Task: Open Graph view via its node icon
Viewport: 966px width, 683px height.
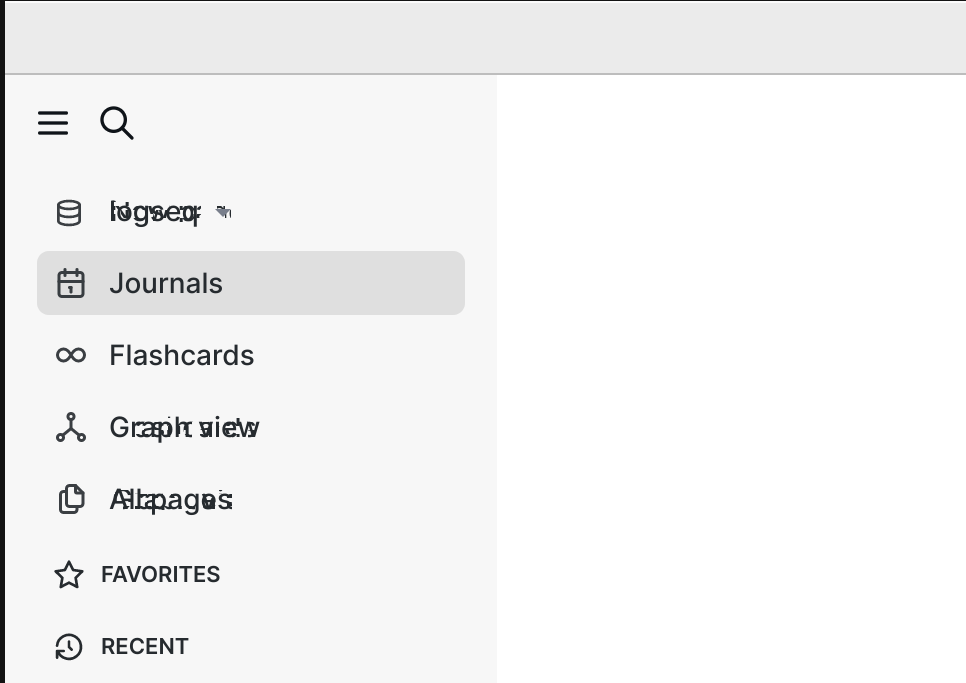Action: pyautogui.click(x=70, y=427)
